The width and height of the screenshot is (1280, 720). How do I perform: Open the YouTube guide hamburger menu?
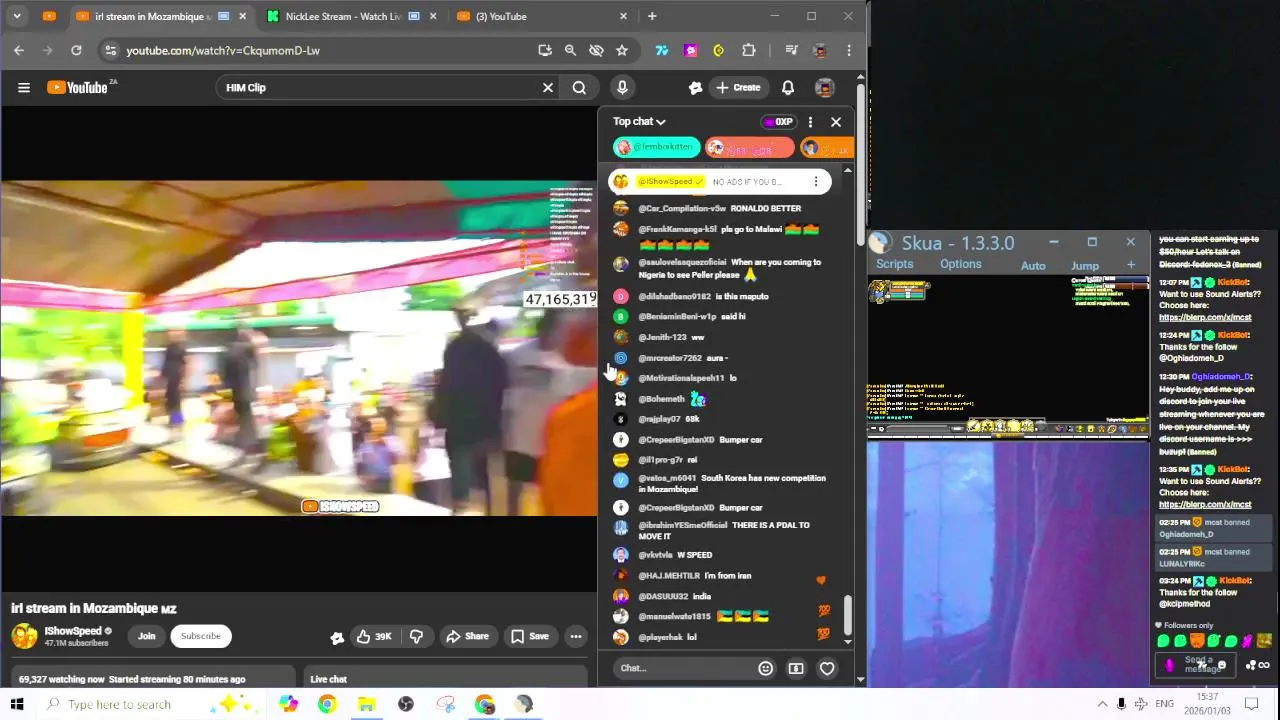point(24,88)
